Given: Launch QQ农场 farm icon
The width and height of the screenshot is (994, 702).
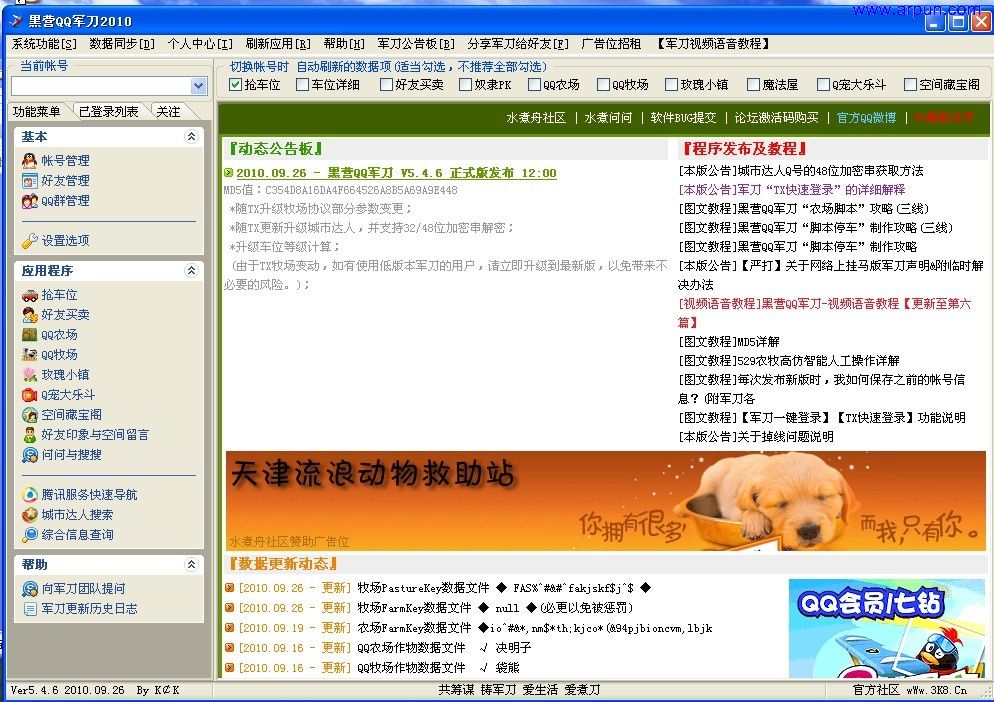Looking at the screenshot, I should coord(30,335).
